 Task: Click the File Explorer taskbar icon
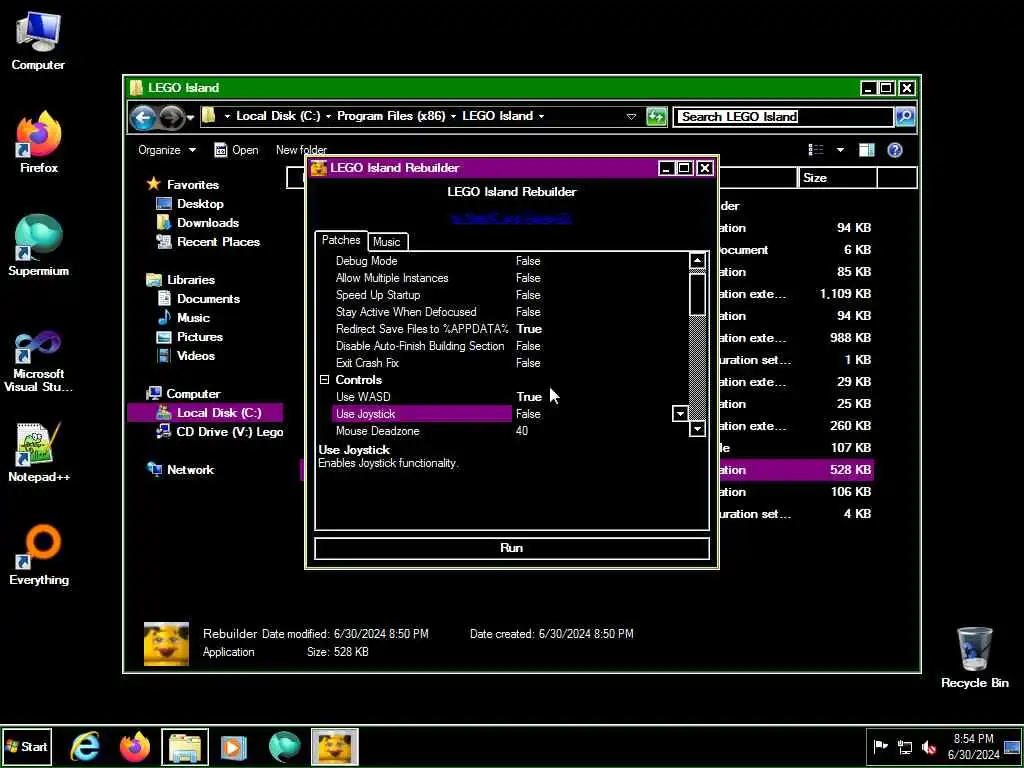pos(185,746)
